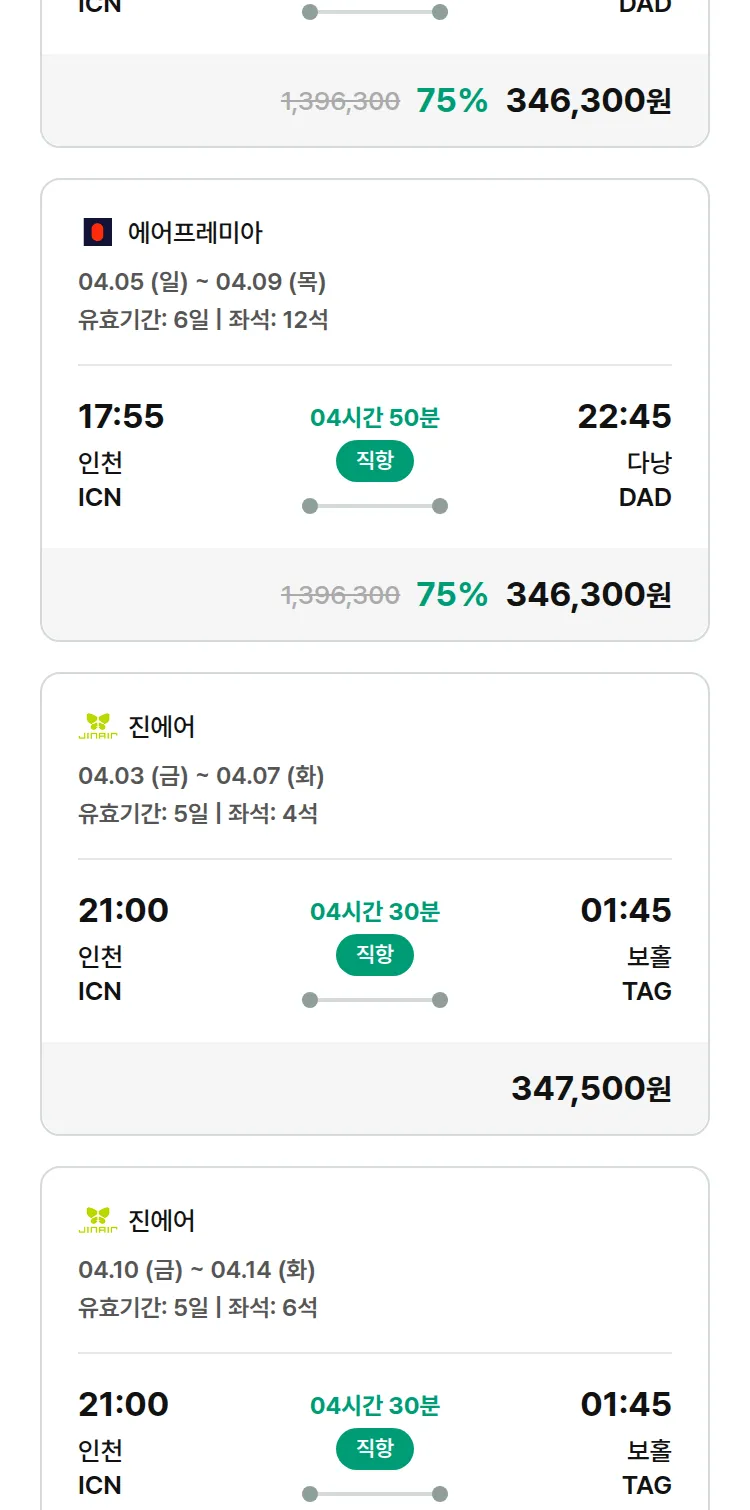Image resolution: width=750 pixels, height=1510 pixels.
Task: Click the 04.05 (일) ~ 04.09 (목) date range
Action: 202,282
